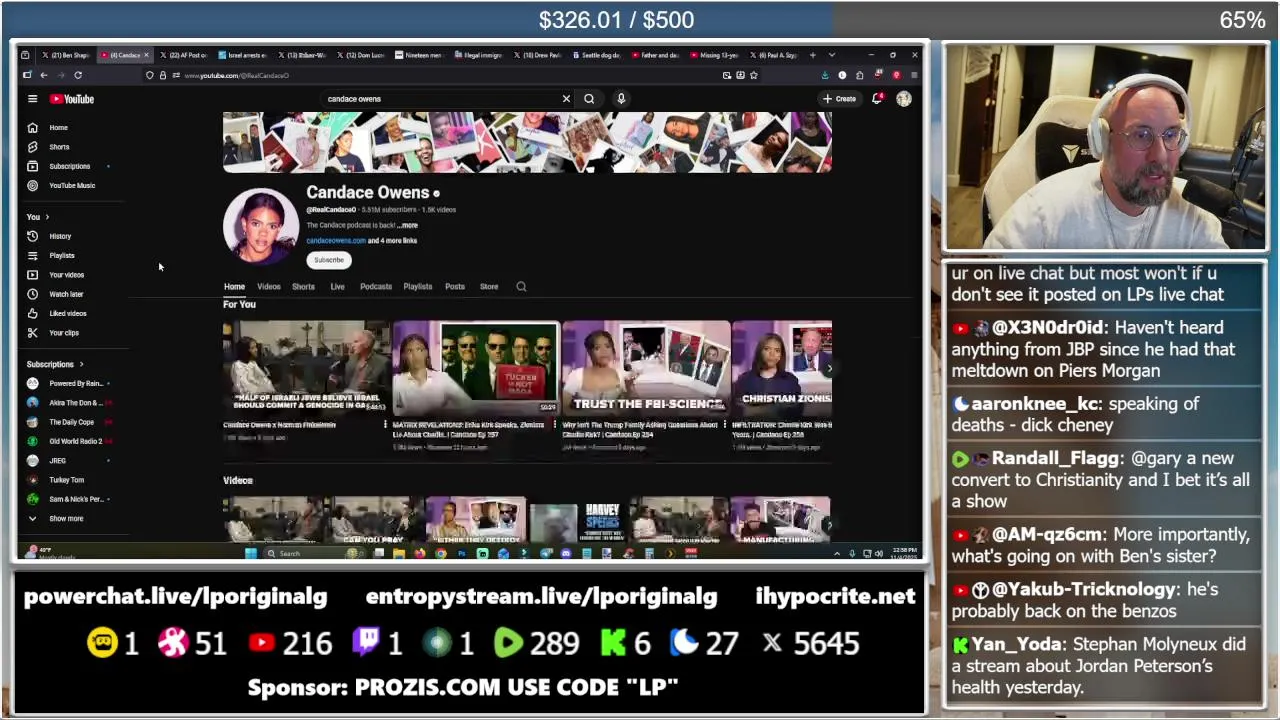The image size is (1280, 720).
Task: Switch to the channel Shorts tab
Action: tap(303, 287)
